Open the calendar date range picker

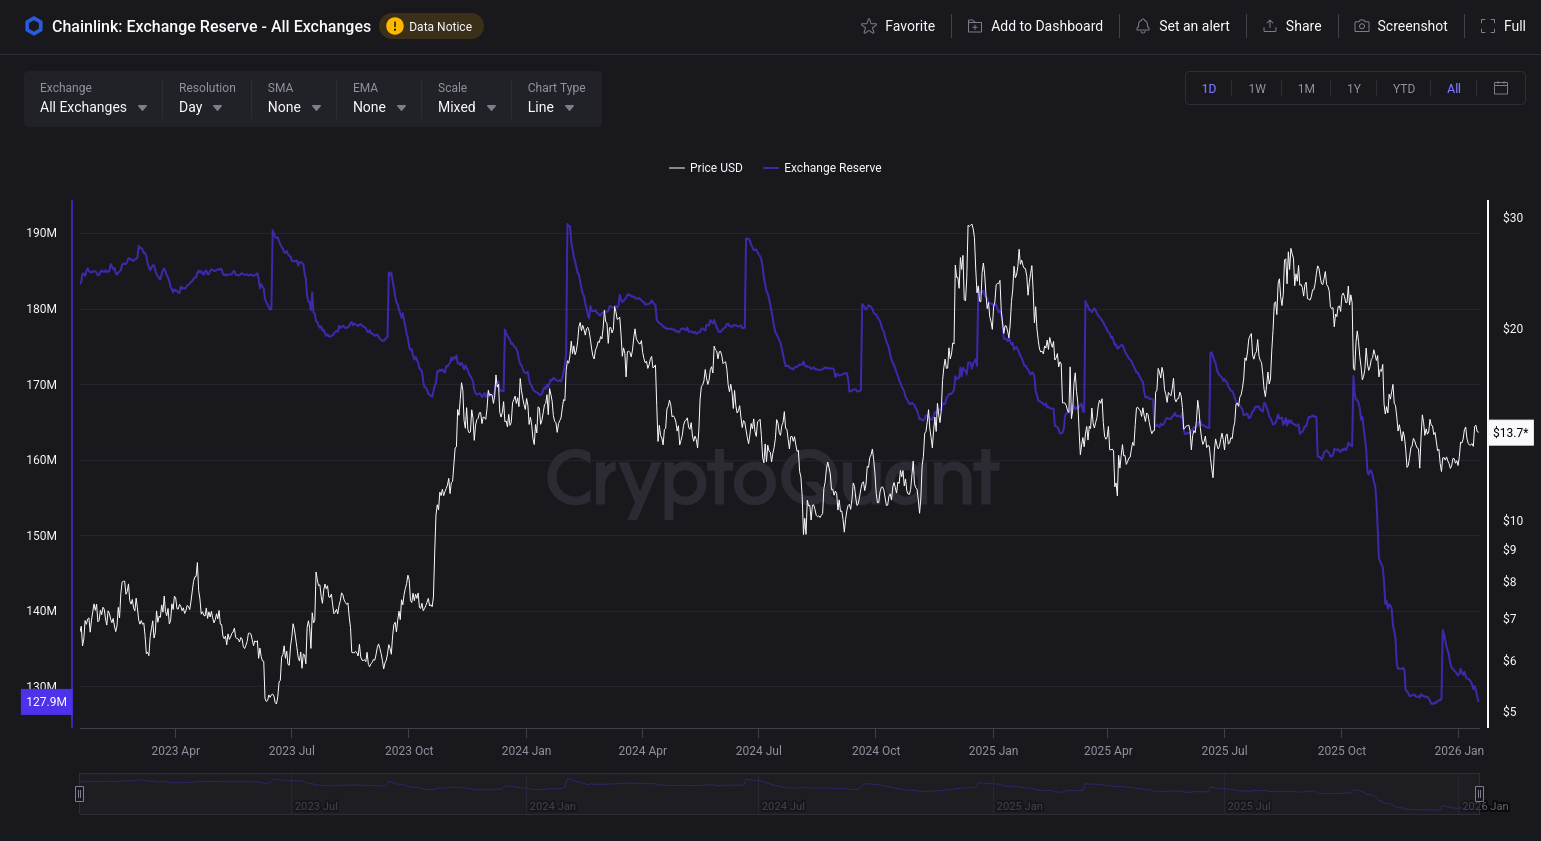pyautogui.click(x=1501, y=88)
